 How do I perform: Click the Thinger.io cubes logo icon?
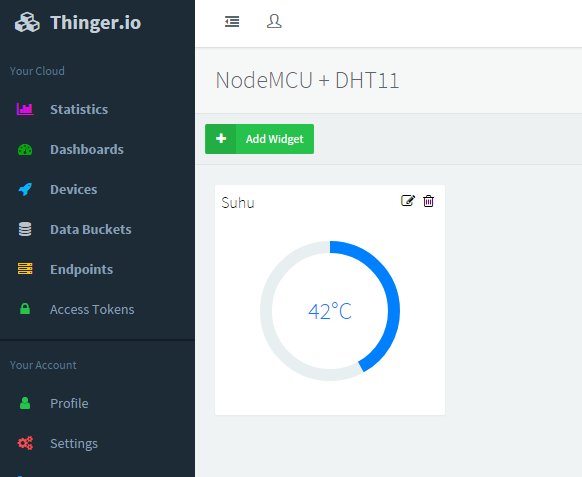point(27,22)
